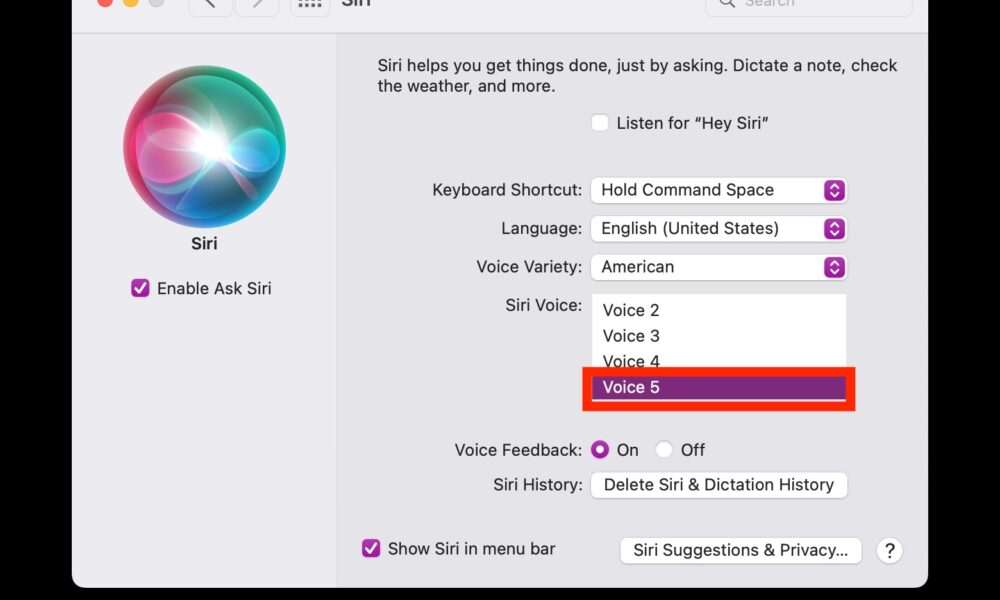Turn Voice Feedback Off
1000x600 pixels.
pyautogui.click(x=664, y=450)
